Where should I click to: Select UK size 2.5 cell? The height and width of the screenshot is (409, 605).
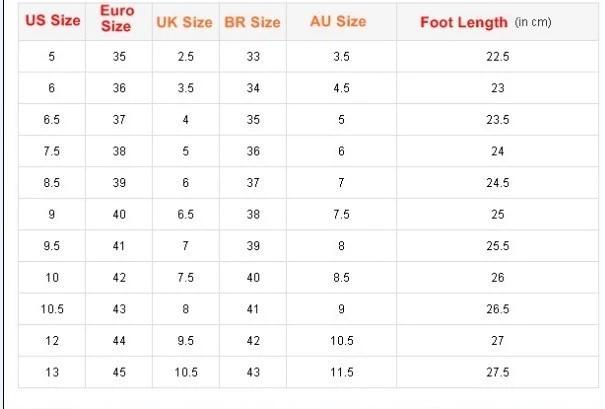point(185,56)
